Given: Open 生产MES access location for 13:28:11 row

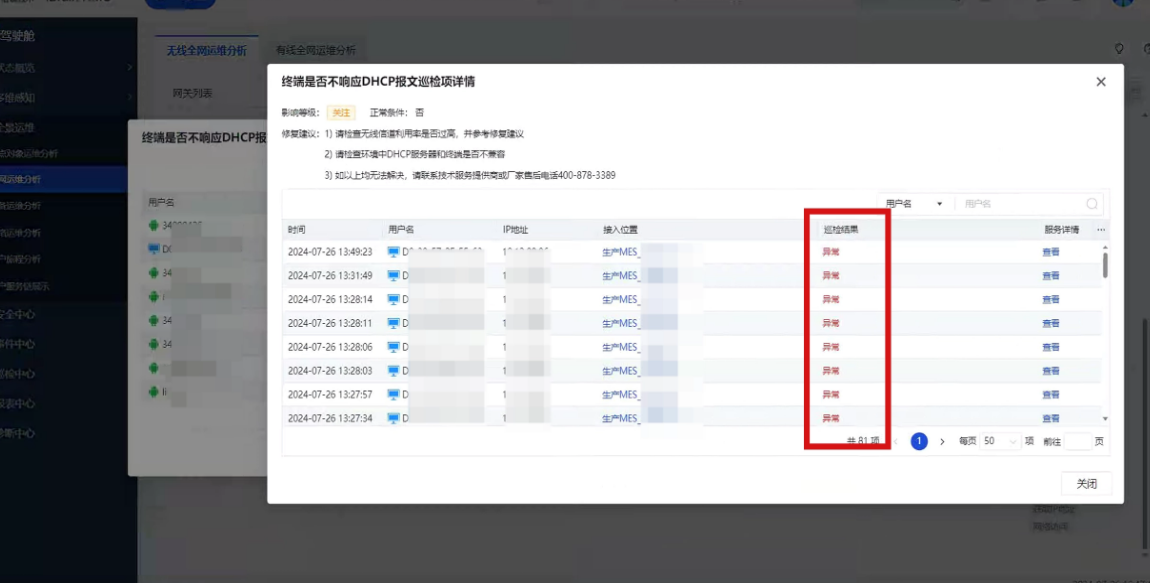Looking at the screenshot, I should 620,324.
